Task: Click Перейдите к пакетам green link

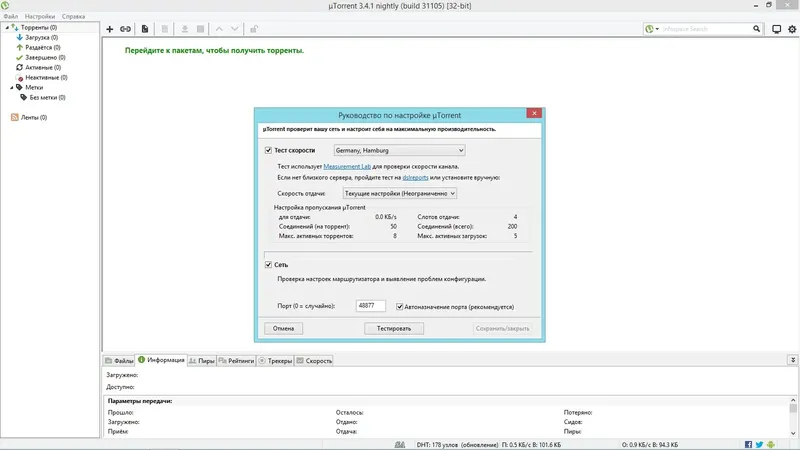Action: click(x=214, y=51)
